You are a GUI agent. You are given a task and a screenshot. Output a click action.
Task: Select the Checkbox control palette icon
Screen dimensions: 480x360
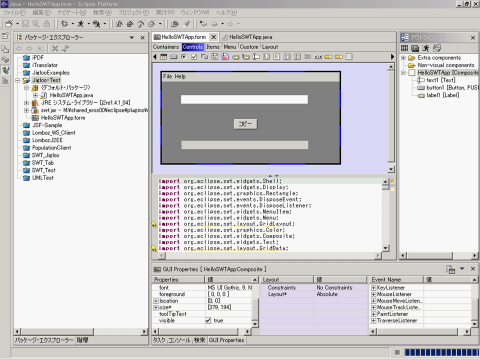194,57
